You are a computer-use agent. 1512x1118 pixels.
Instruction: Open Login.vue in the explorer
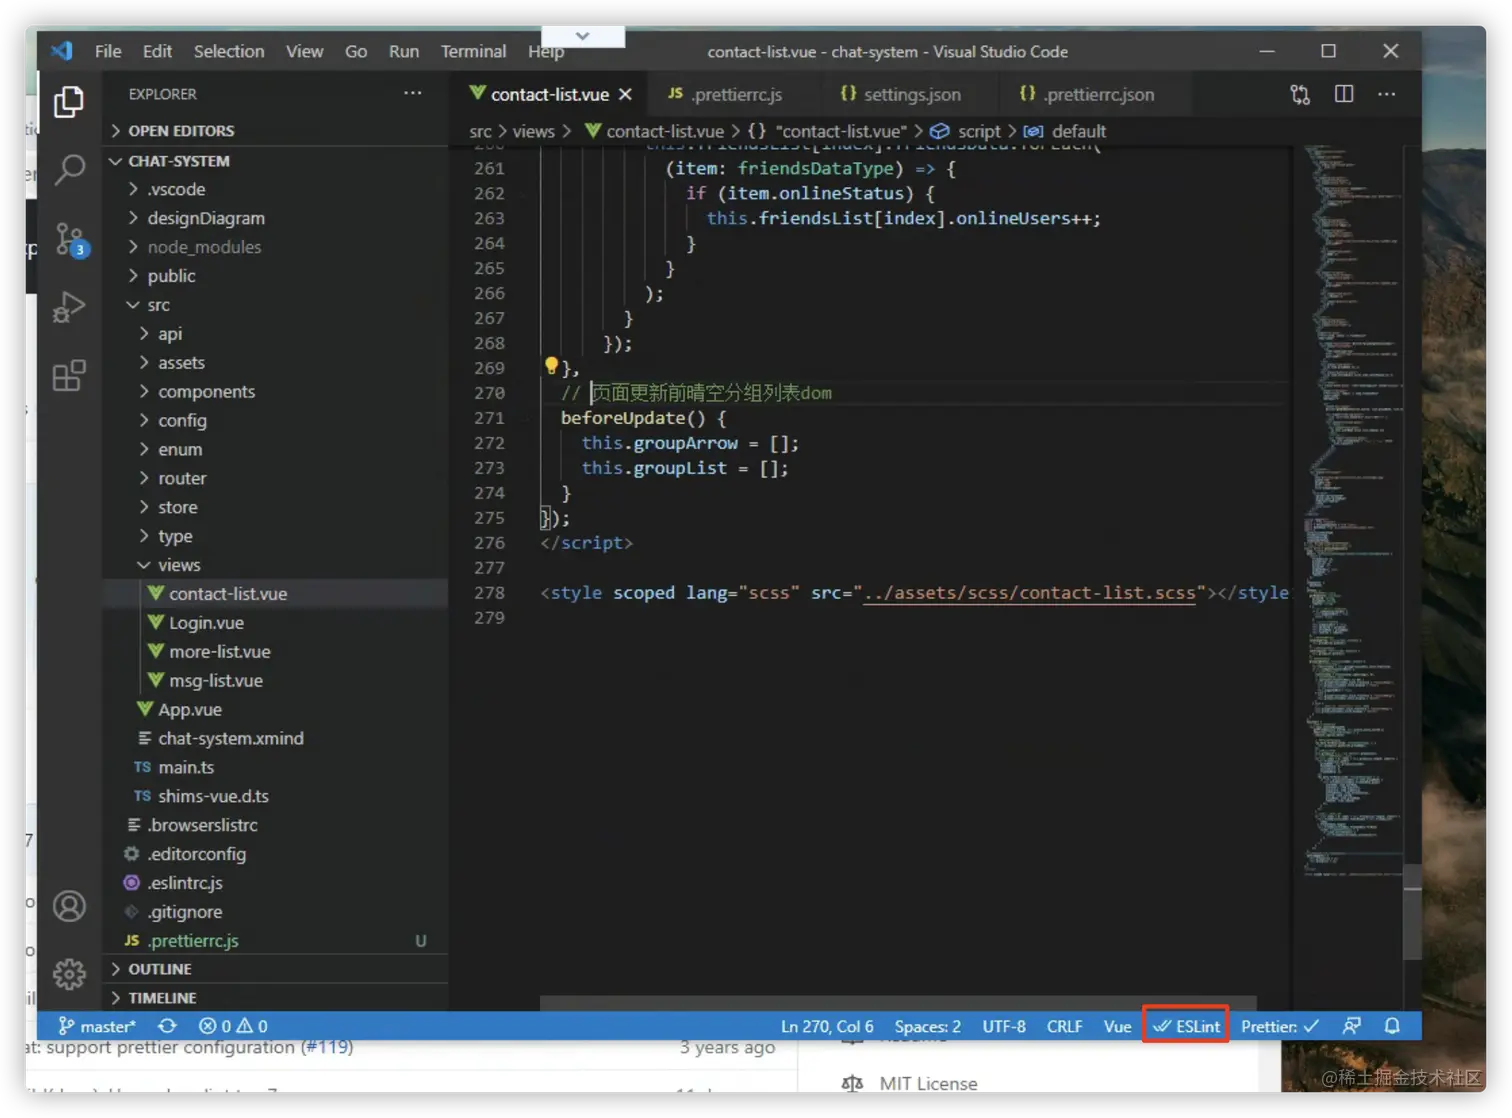275,623
